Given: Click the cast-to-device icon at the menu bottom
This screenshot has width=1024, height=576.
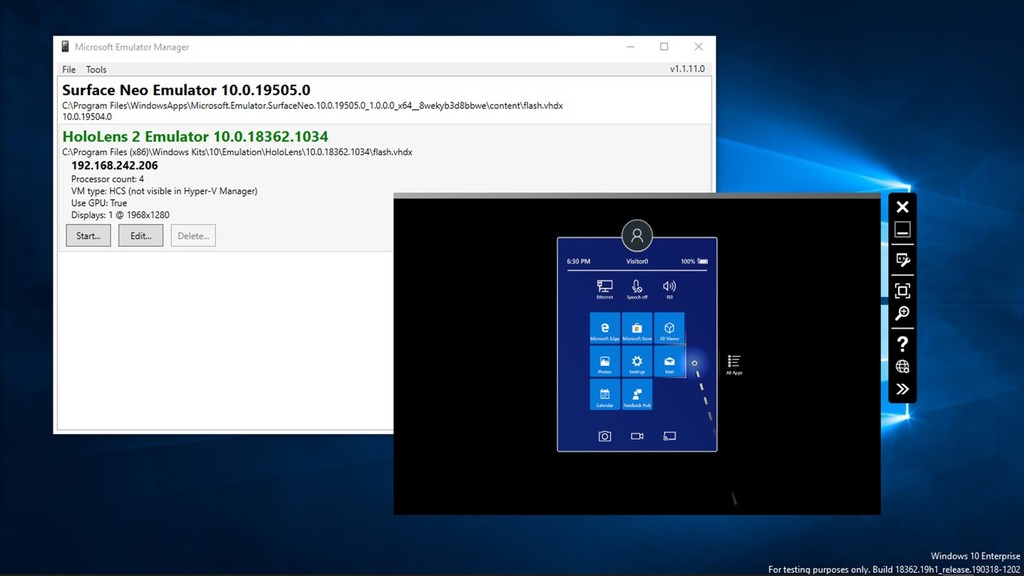Looking at the screenshot, I should (669, 435).
